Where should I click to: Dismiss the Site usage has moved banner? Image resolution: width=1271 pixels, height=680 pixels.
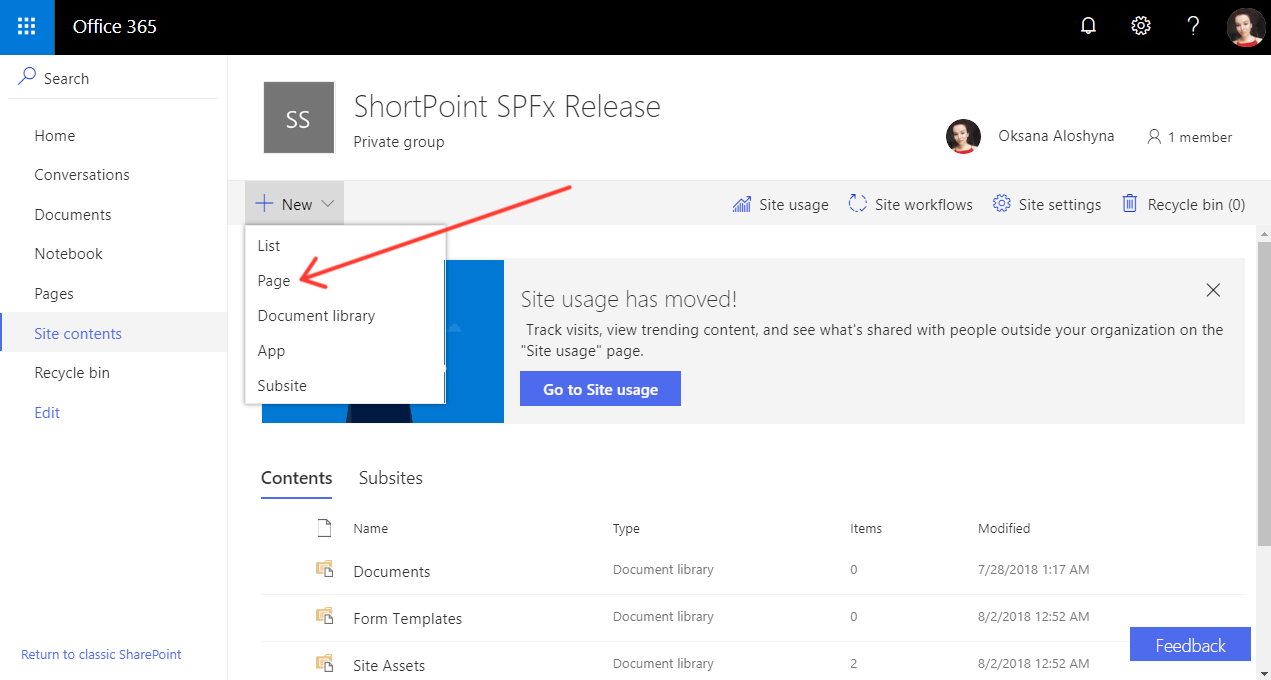click(x=1213, y=290)
